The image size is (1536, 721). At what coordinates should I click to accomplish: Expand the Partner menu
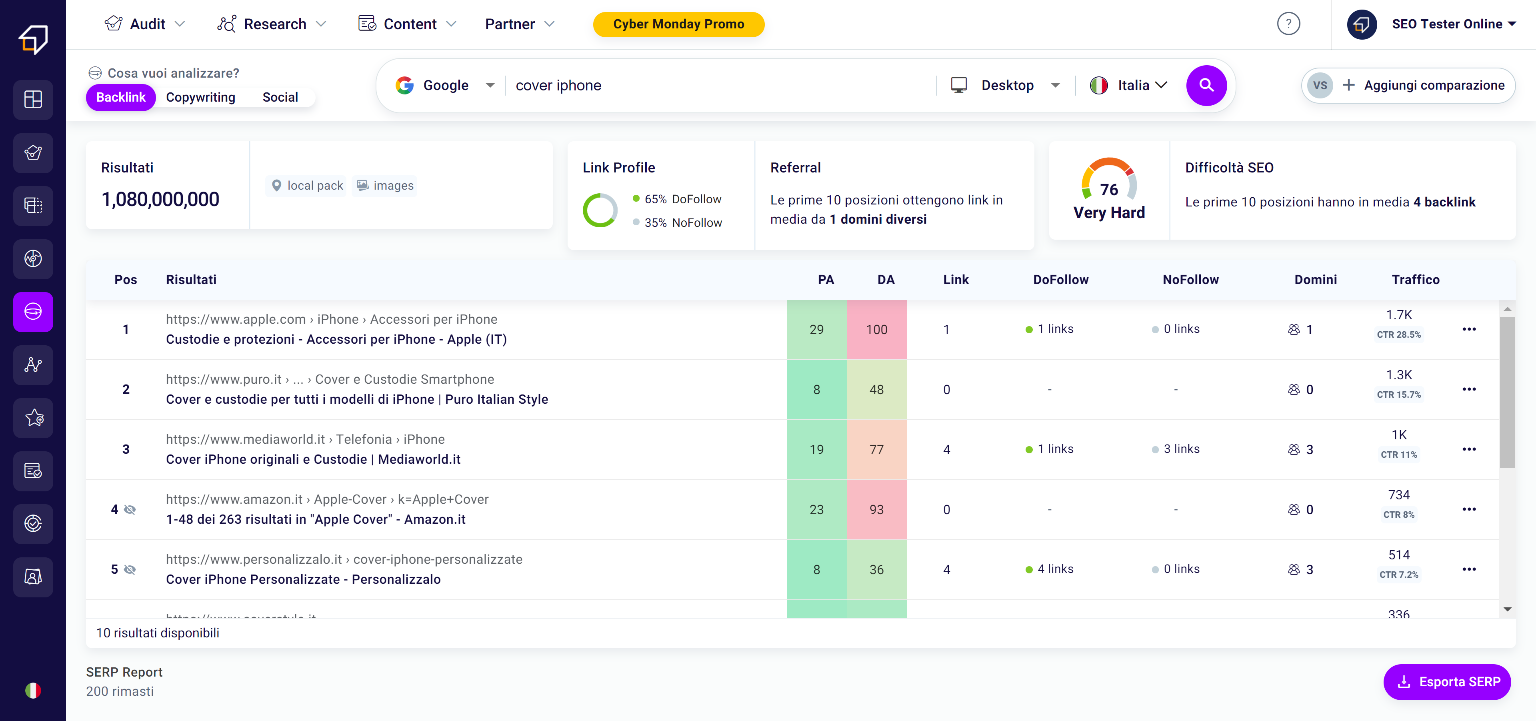click(520, 24)
